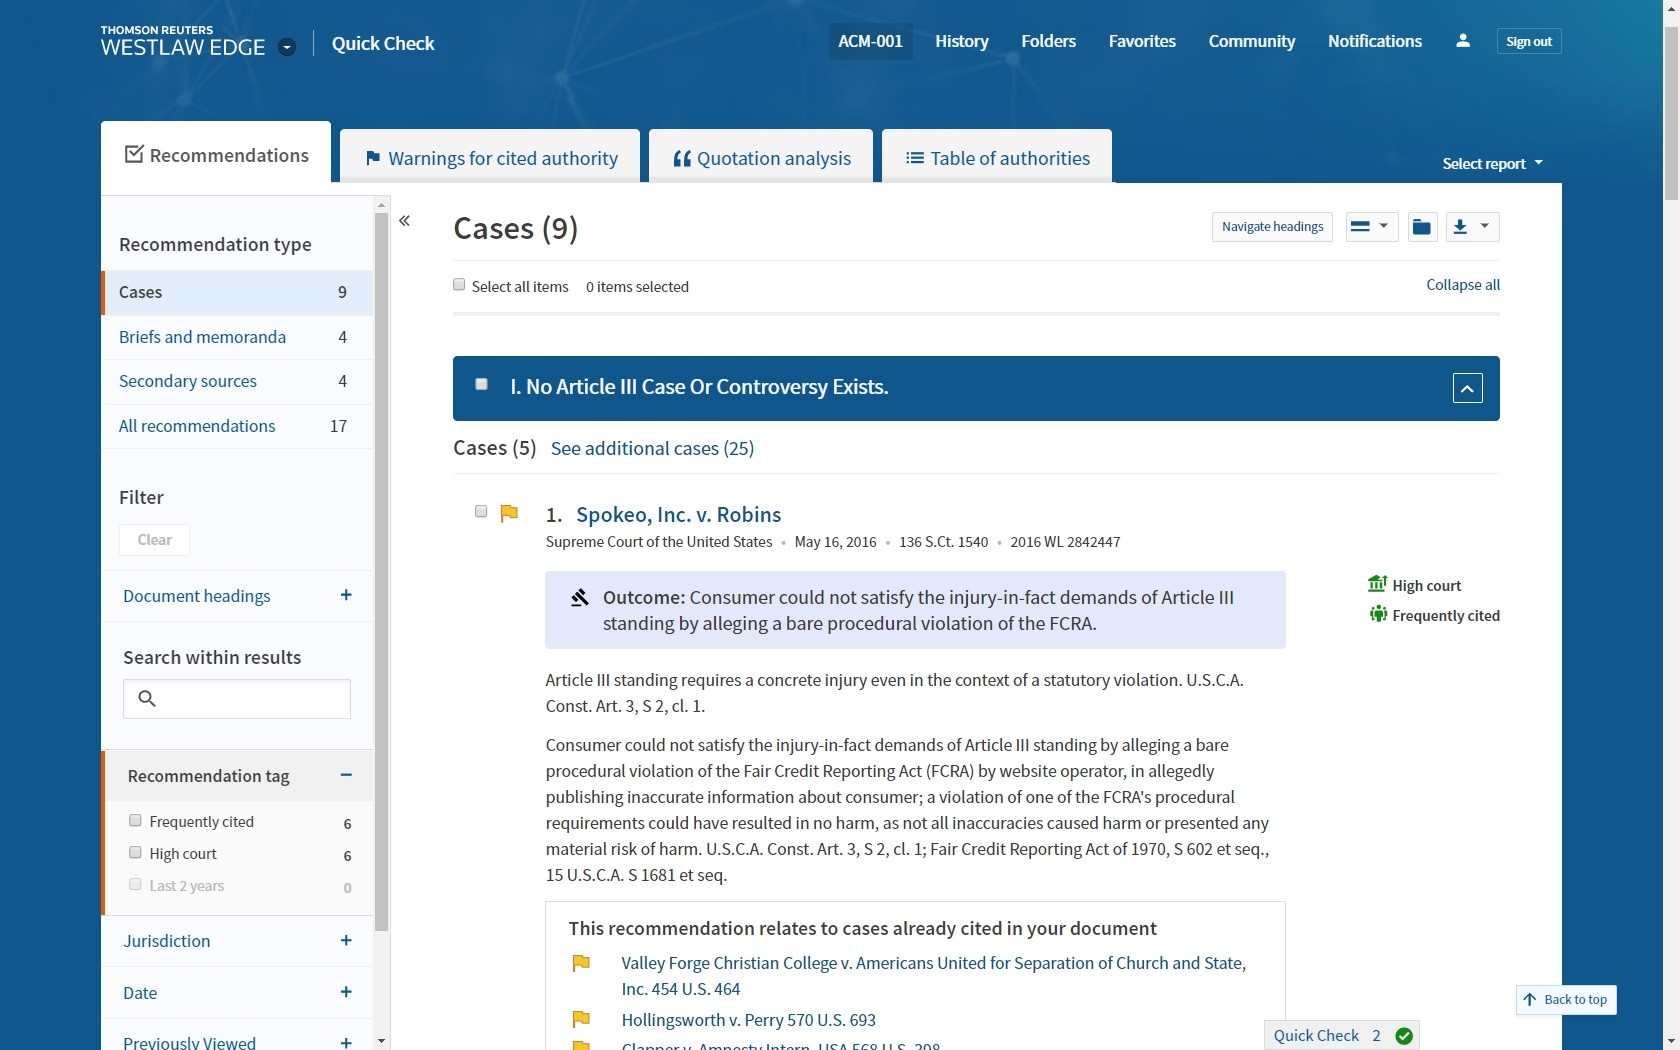Open the Spokeo, Inc. v. Robins case
This screenshot has height=1050, width=1680.
678,515
